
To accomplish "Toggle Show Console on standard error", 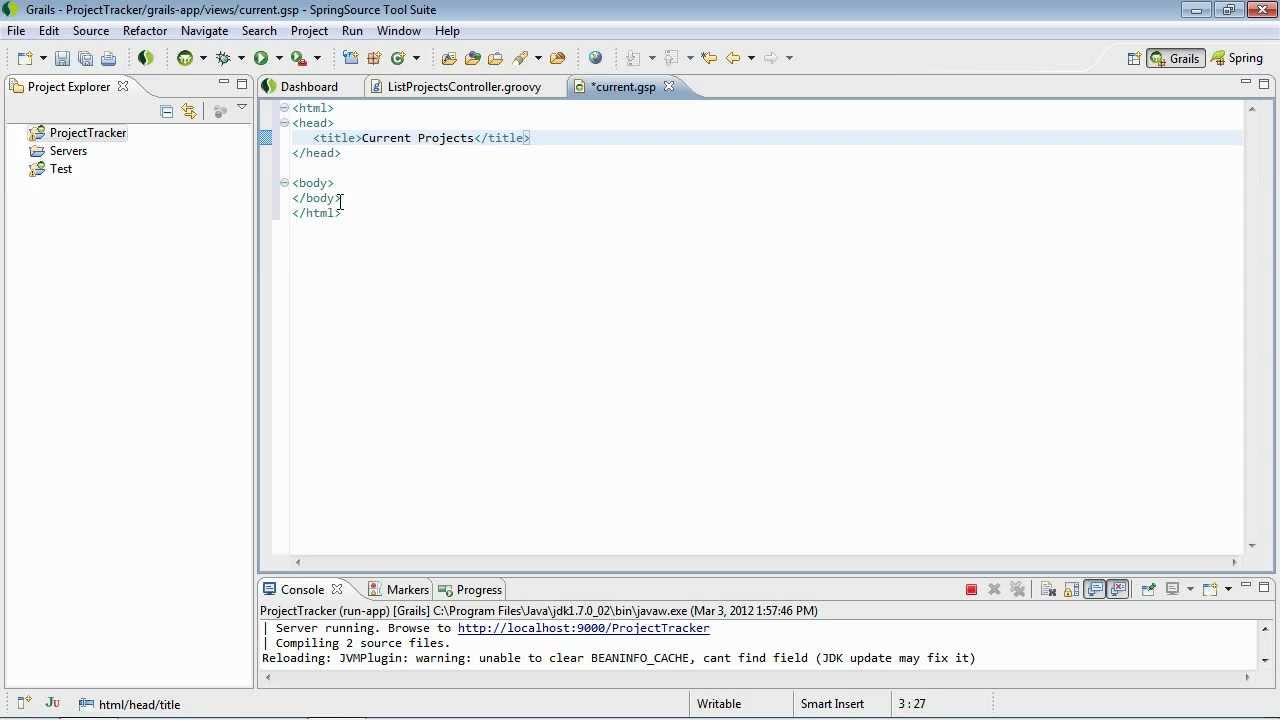I will [x=1118, y=590].
